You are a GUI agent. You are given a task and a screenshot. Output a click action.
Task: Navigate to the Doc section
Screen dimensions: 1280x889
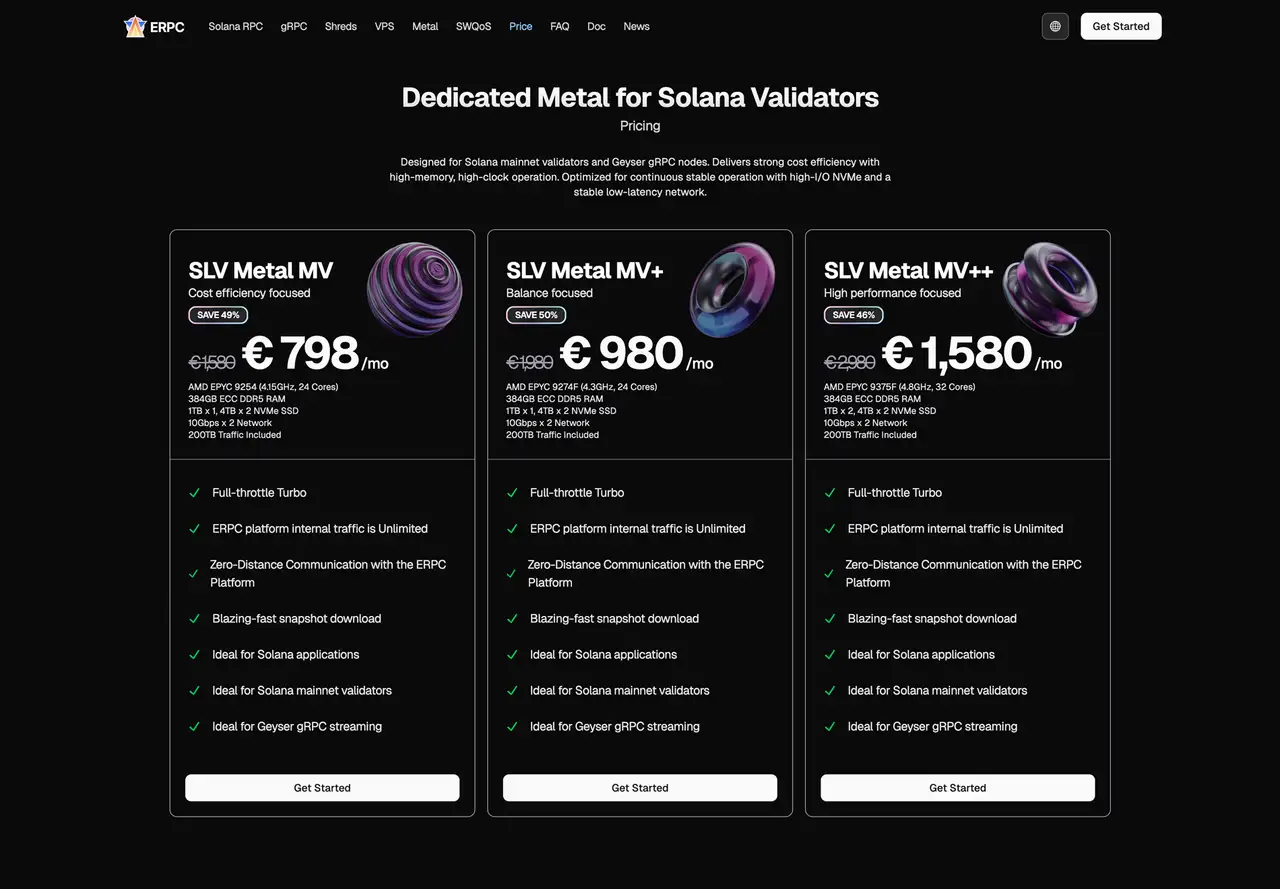coord(596,26)
